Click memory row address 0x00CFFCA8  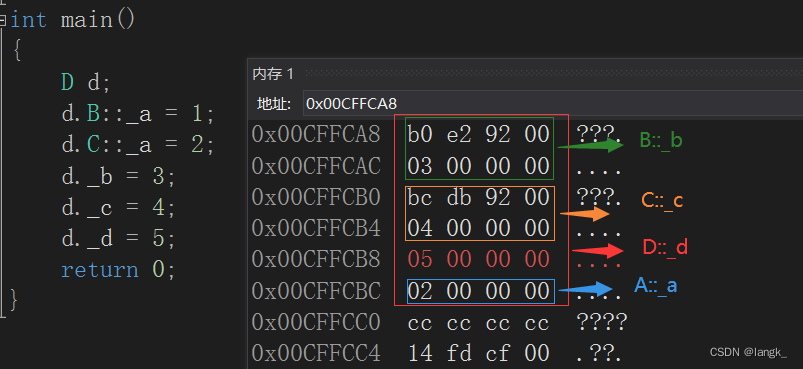pos(315,134)
